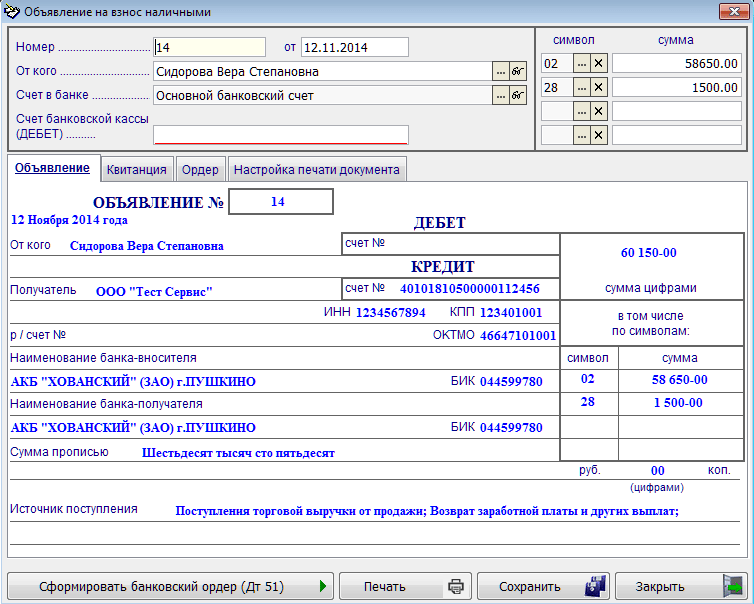Image resolution: width=754 pixels, height=604 pixels.
Task: Click the fourth empty symbol field
Action: (x=557, y=135)
